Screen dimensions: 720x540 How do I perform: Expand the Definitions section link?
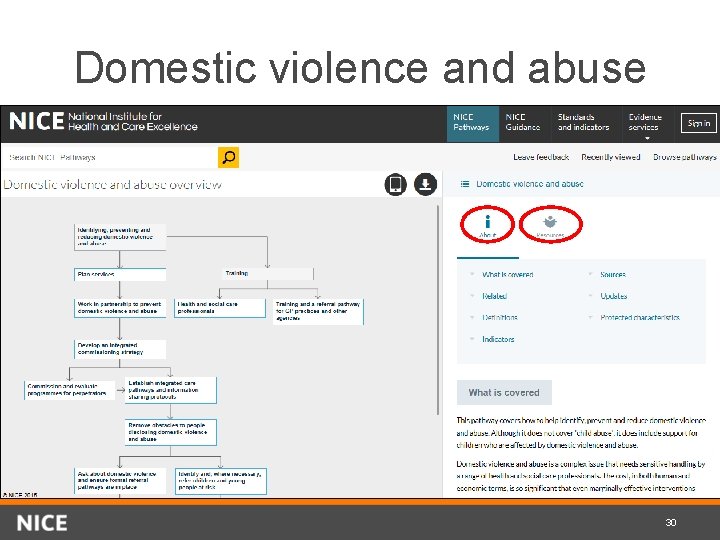(500, 317)
